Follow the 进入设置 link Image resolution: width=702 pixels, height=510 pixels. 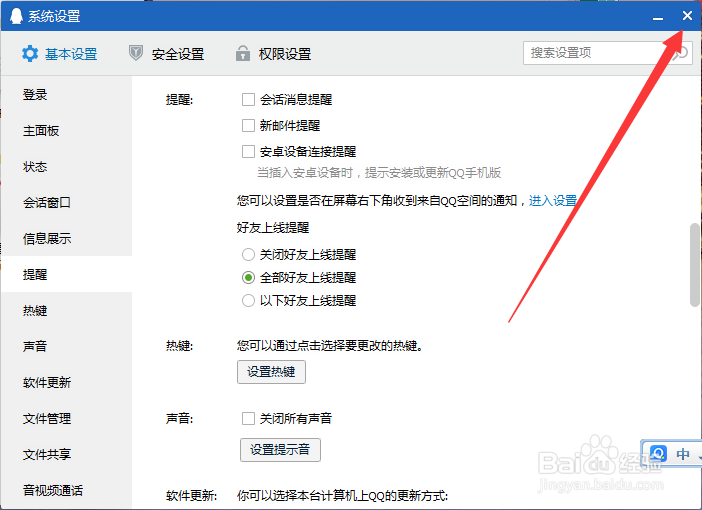[x=553, y=200]
